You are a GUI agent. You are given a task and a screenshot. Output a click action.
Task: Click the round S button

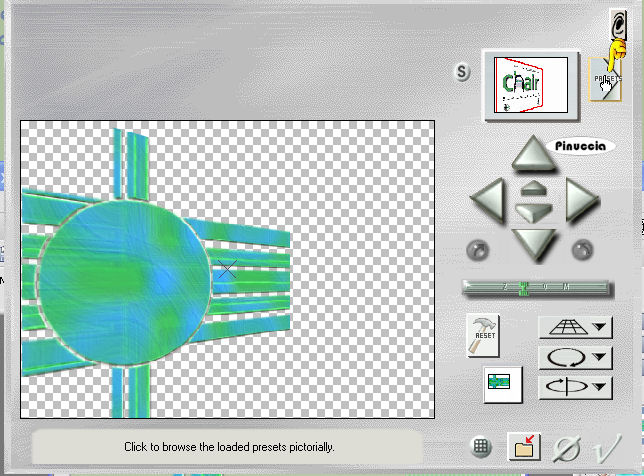click(x=462, y=72)
